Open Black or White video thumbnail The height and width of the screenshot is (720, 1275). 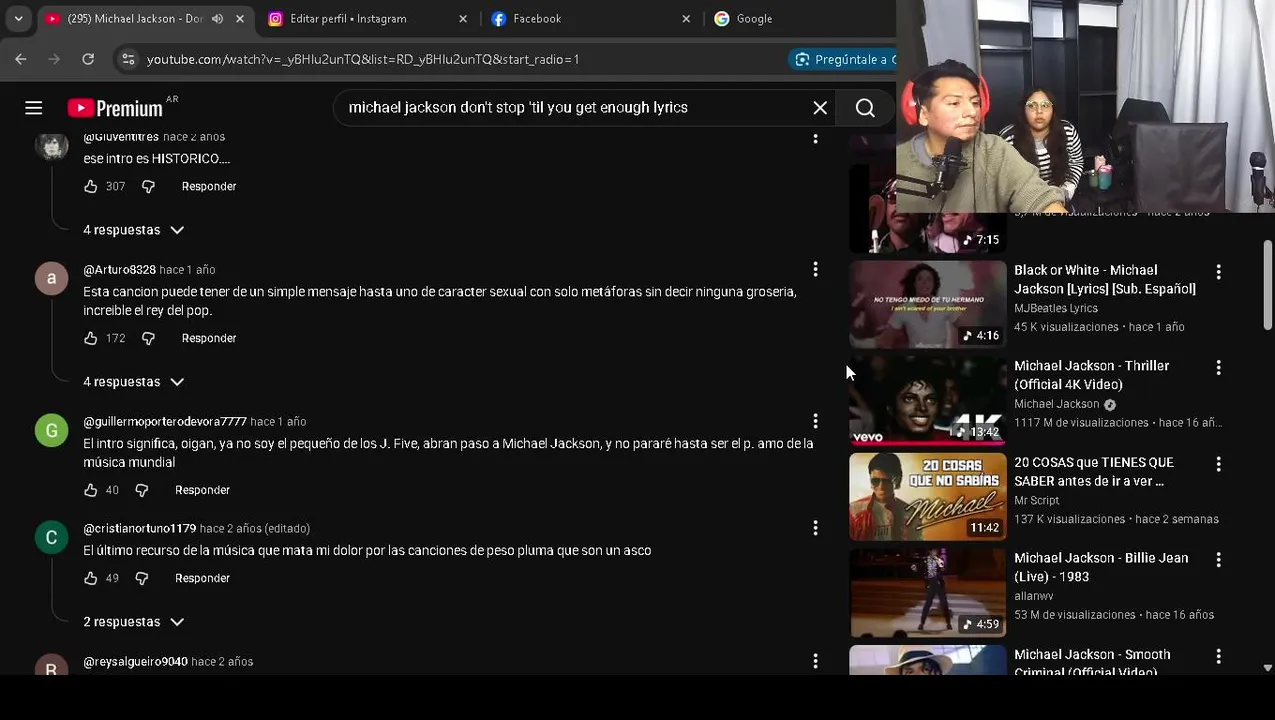click(x=928, y=304)
